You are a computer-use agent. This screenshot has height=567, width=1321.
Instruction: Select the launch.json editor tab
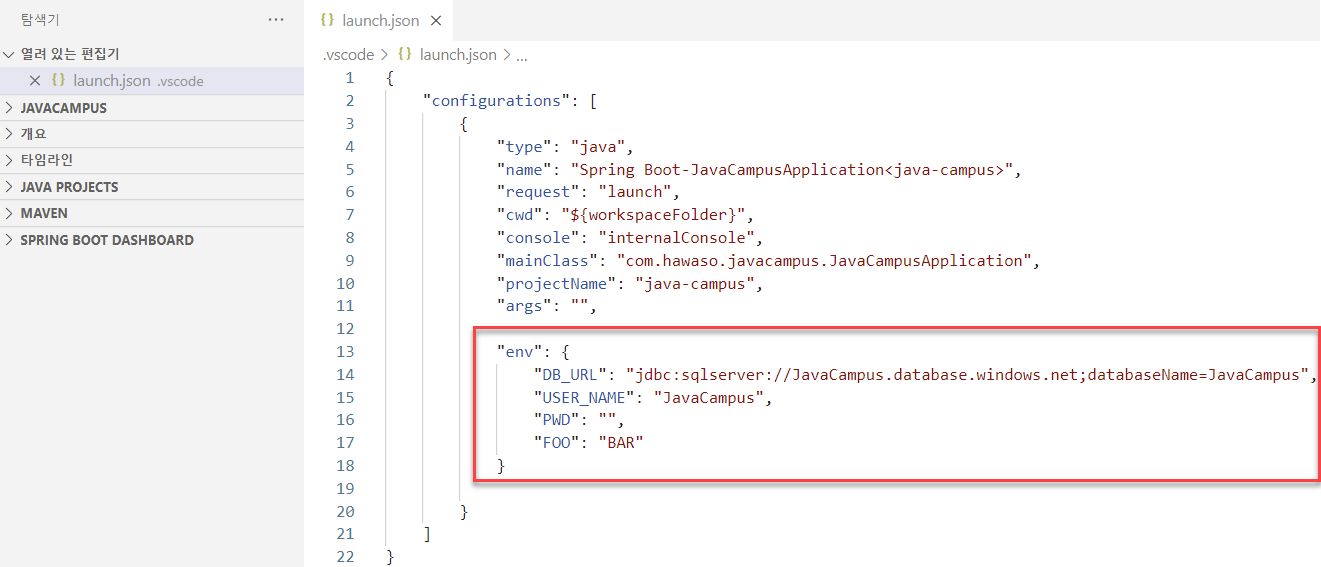coord(380,21)
